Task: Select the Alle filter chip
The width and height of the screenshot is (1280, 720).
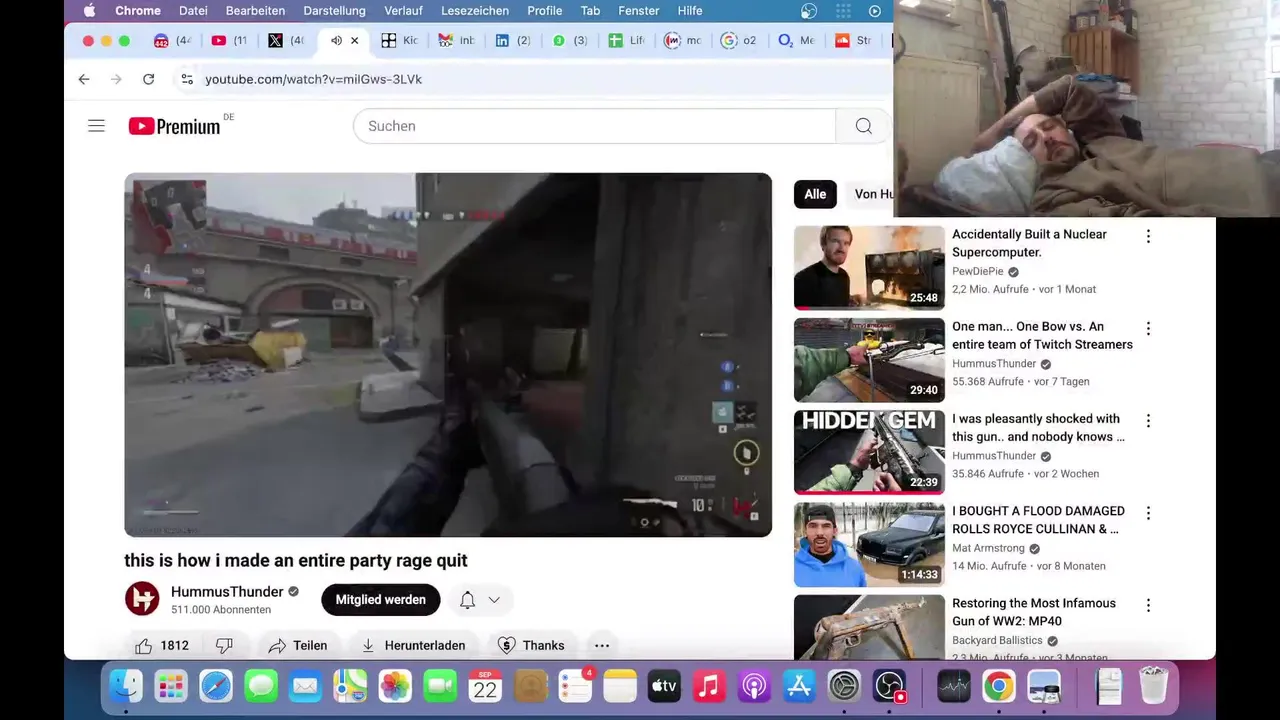Action: point(815,194)
